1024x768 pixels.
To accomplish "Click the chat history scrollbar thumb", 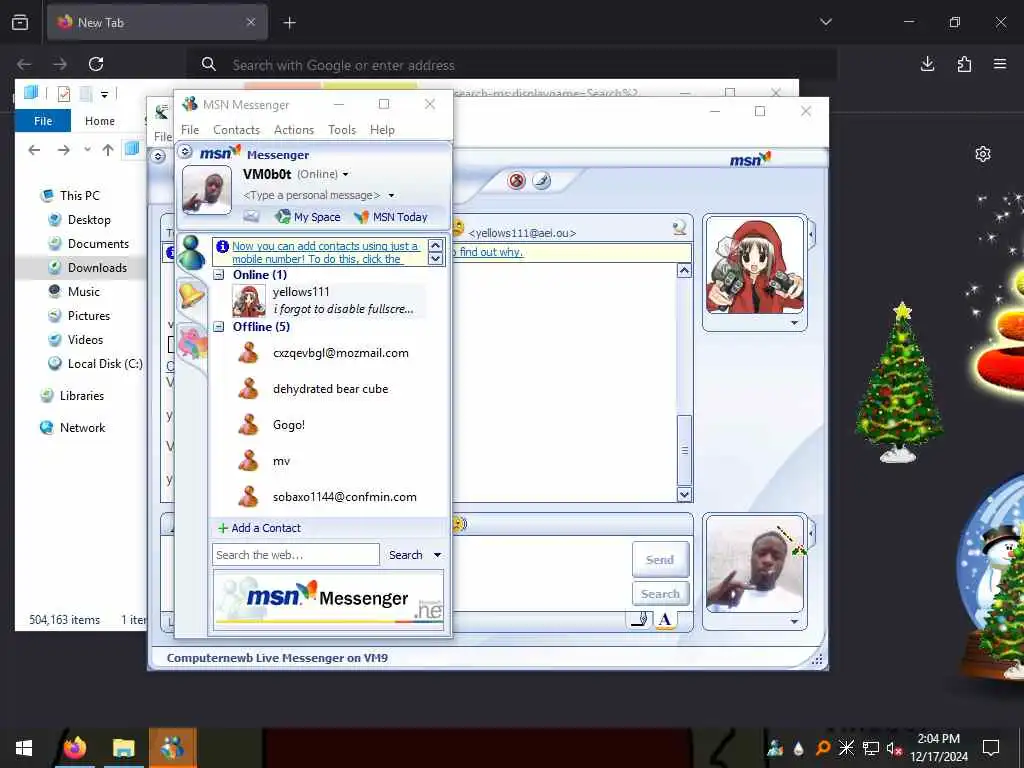I will pyautogui.click(x=684, y=450).
